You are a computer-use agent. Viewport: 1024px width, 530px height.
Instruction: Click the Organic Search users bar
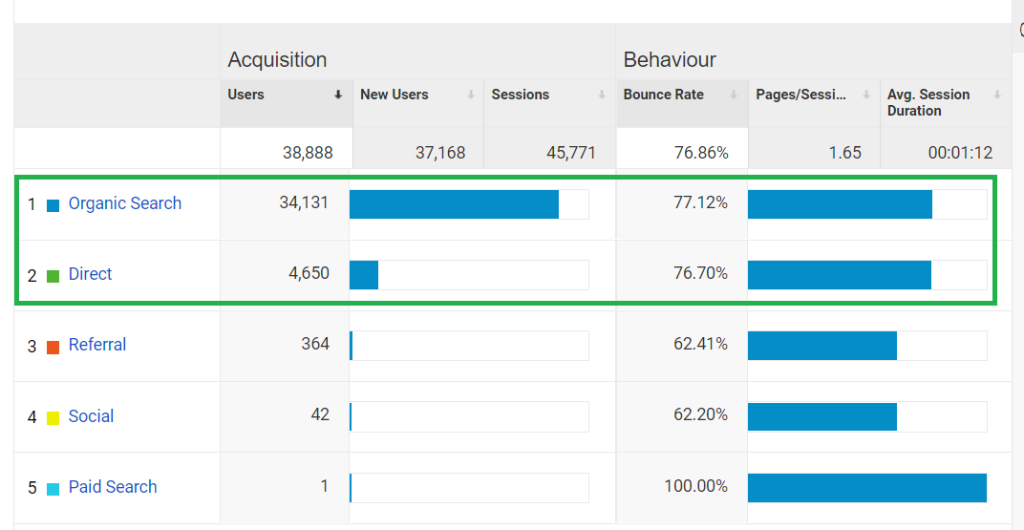coord(454,204)
